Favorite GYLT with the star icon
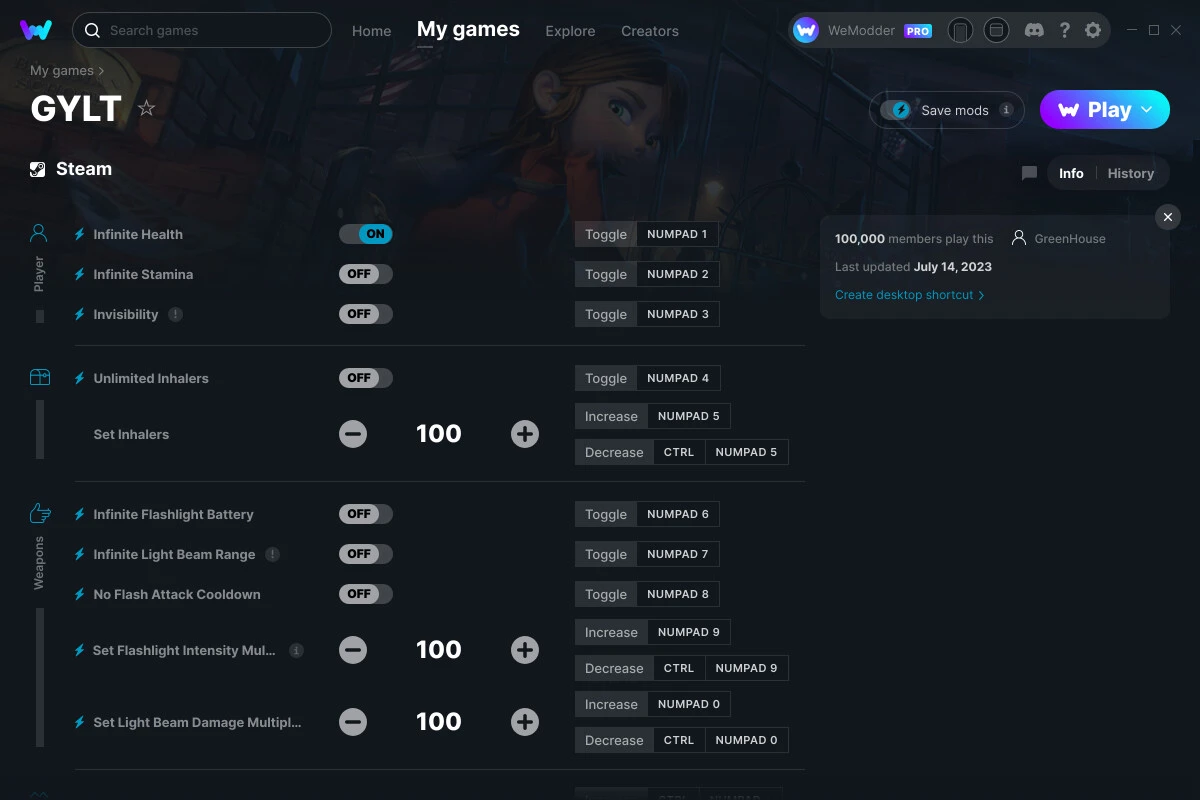Screen dimensions: 1200x800 (147, 108)
